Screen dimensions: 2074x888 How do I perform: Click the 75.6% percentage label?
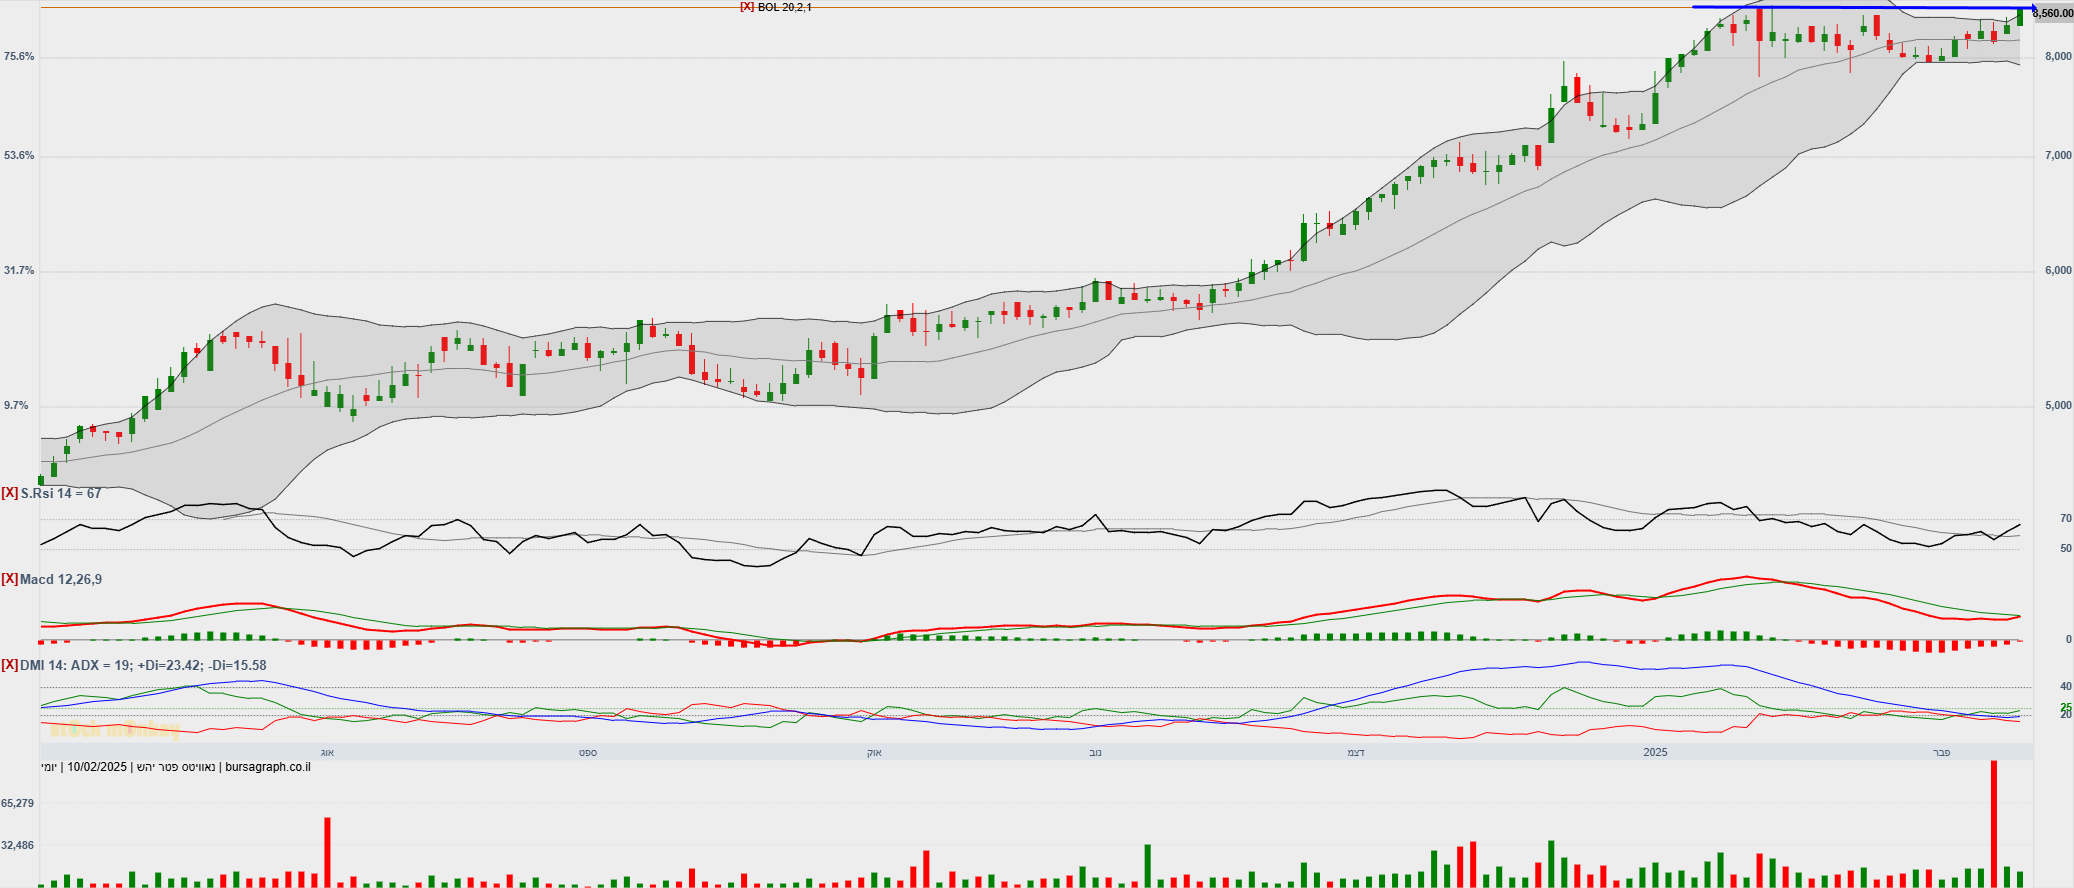point(19,56)
